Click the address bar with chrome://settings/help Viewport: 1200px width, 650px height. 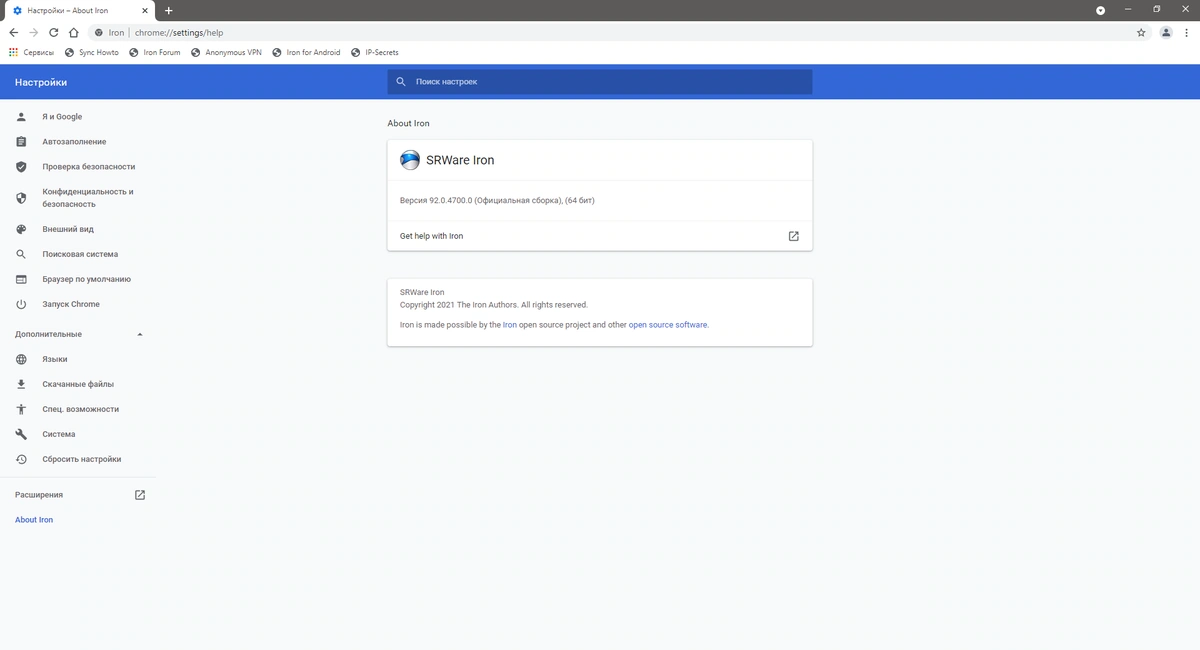(608, 32)
